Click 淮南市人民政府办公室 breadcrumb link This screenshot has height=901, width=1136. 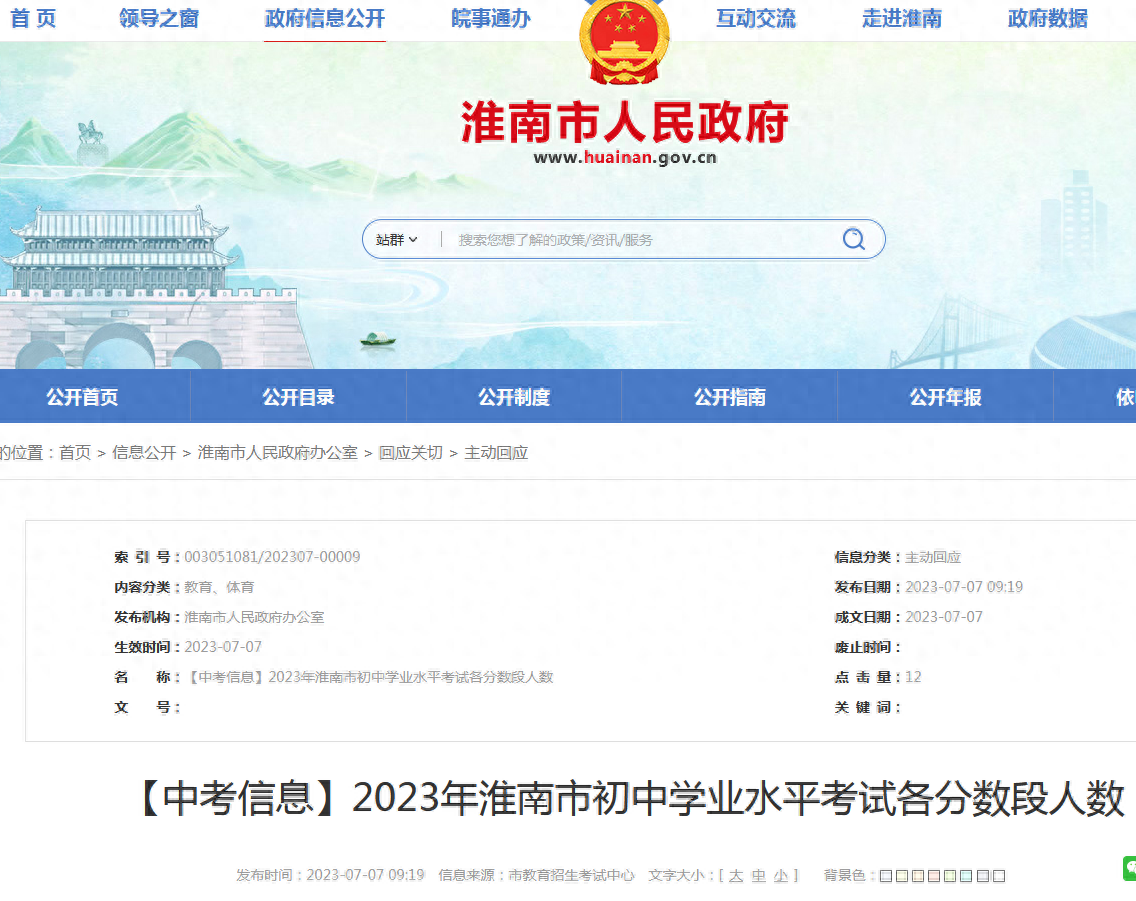coord(277,453)
